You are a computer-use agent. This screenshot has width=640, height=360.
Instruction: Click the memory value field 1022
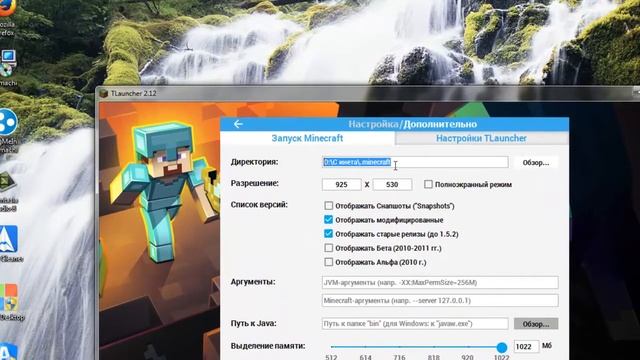(x=526, y=347)
